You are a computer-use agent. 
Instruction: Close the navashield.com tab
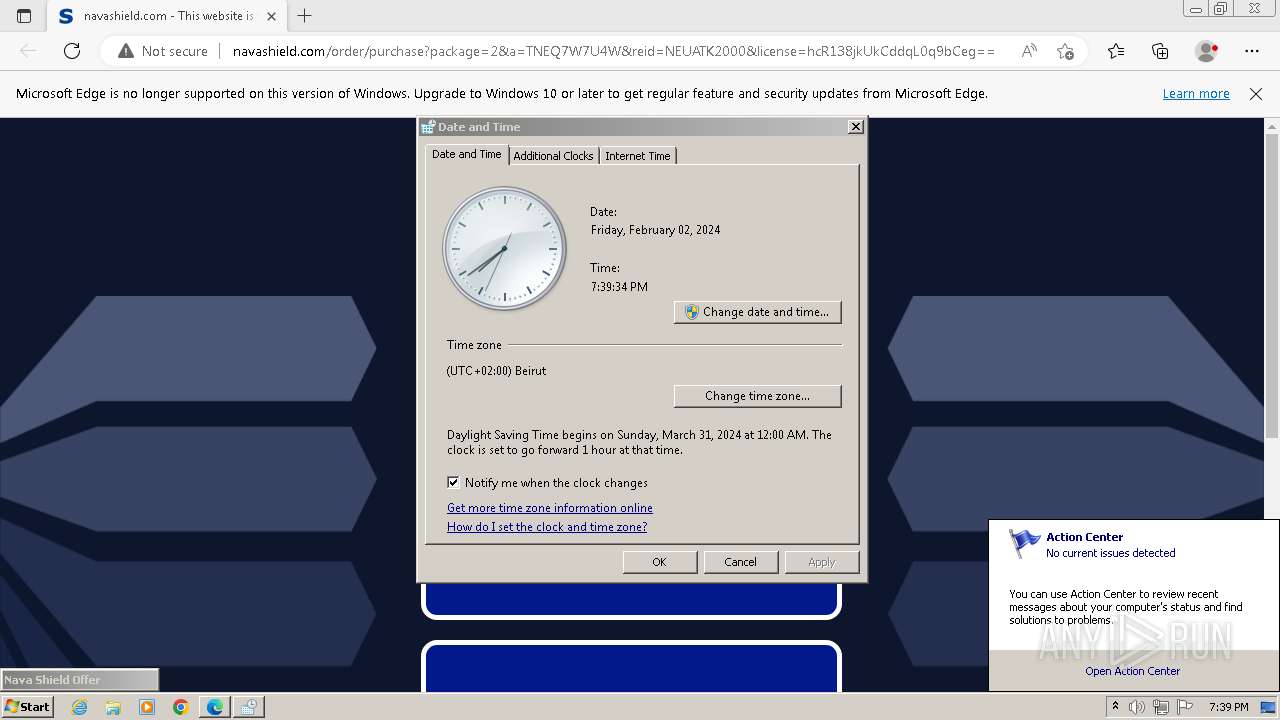pyautogui.click(x=271, y=16)
